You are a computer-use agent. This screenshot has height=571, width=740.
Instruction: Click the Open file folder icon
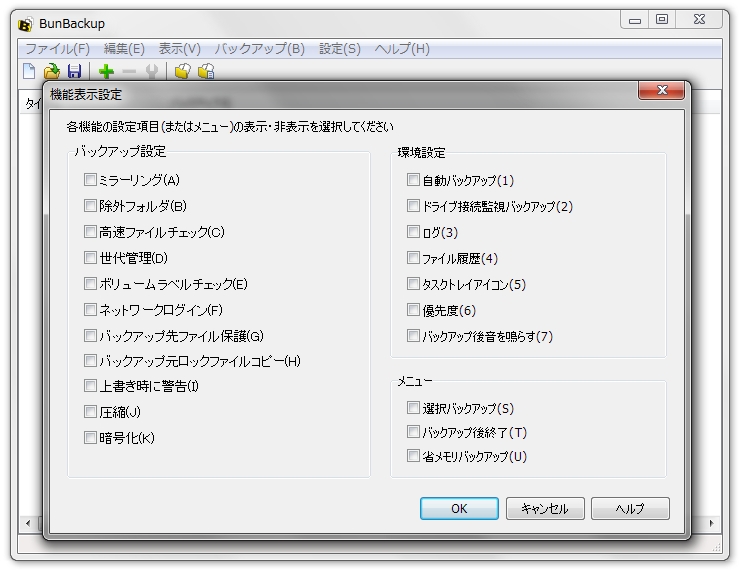pos(52,71)
